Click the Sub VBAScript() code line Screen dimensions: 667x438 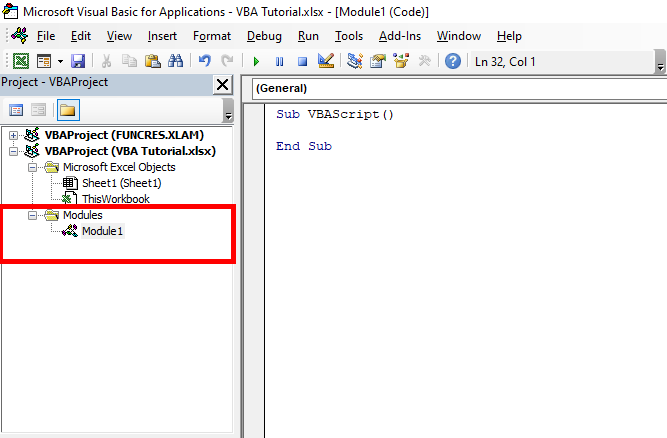335,114
